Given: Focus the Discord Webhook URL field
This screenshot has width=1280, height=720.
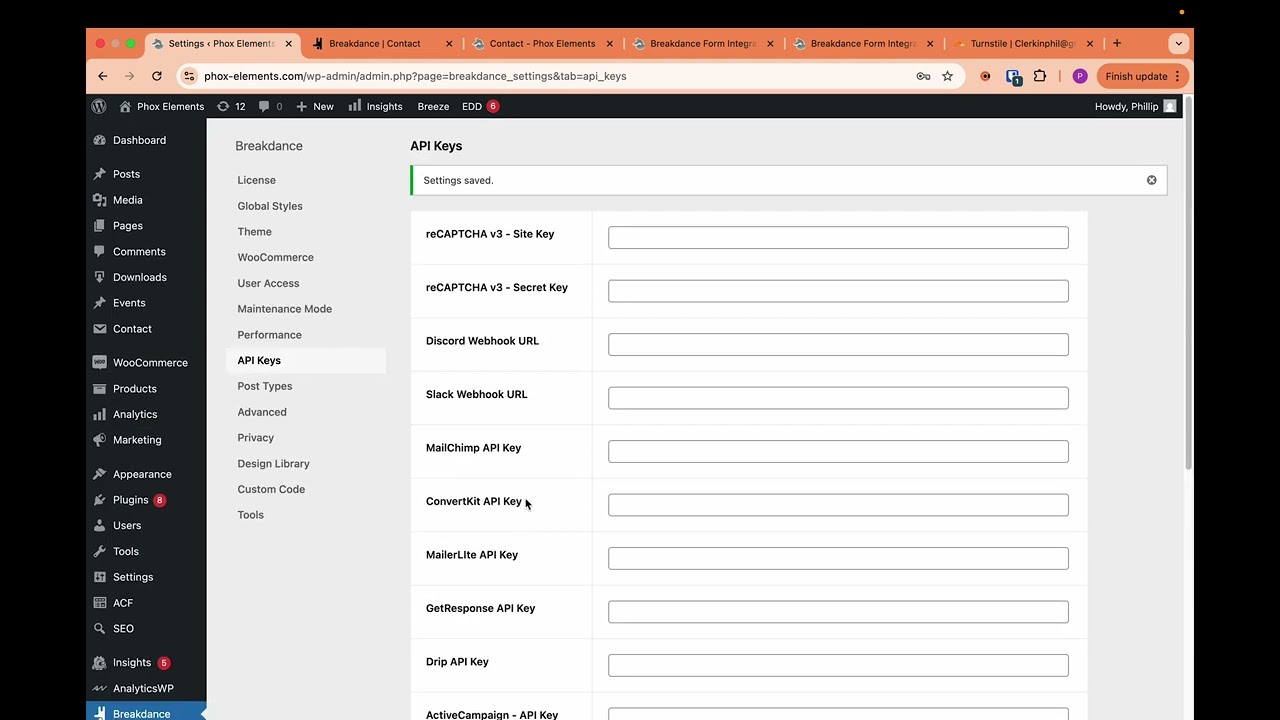Looking at the screenshot, I should tap(838, 344).
